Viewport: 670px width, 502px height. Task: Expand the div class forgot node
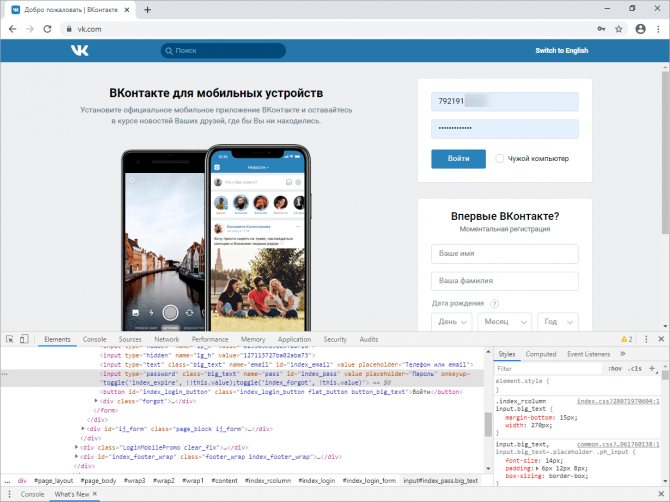tap(96, 401)
